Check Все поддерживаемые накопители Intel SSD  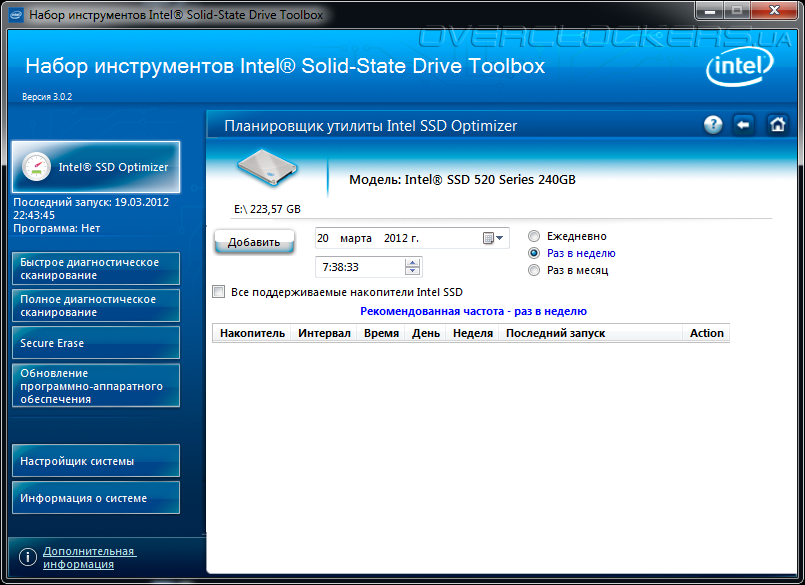pos(219,292)
